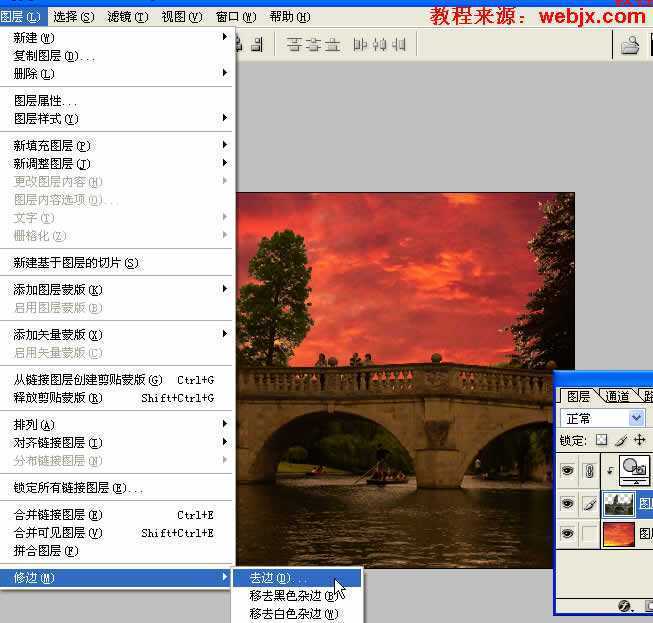Click the align vertical centers icon
The image size is (653, 623).
click(x=313, y=45)
